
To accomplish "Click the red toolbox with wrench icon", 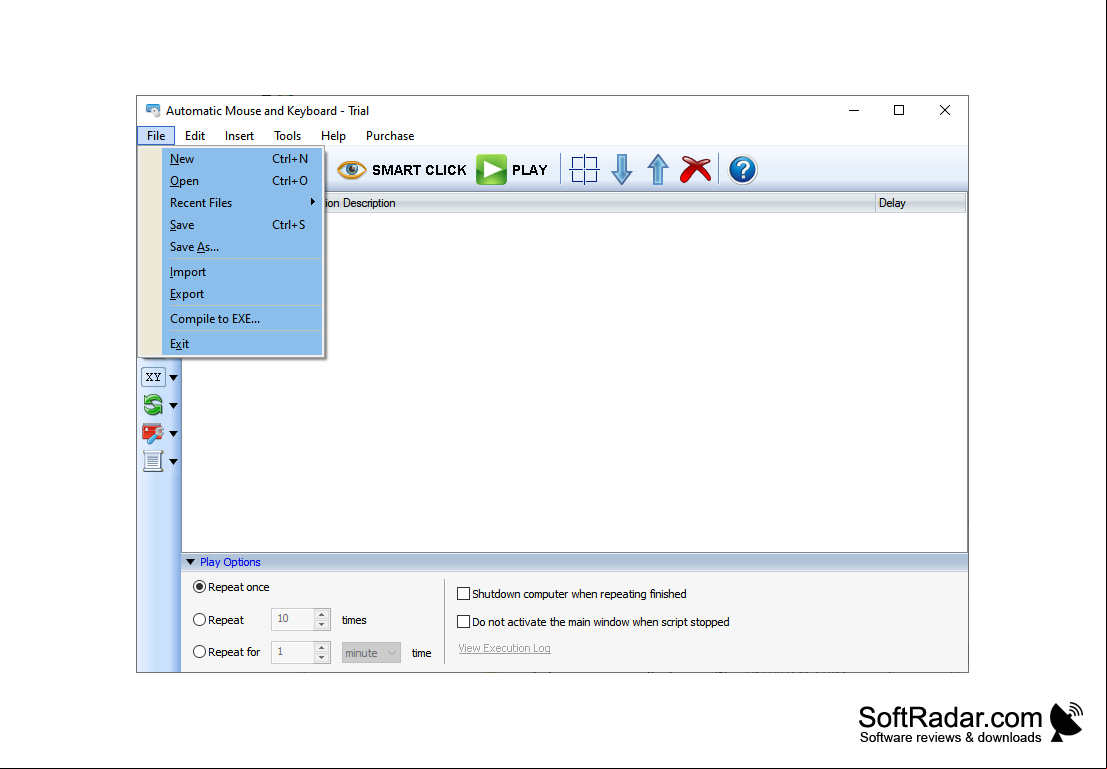I will pos(153,433).
